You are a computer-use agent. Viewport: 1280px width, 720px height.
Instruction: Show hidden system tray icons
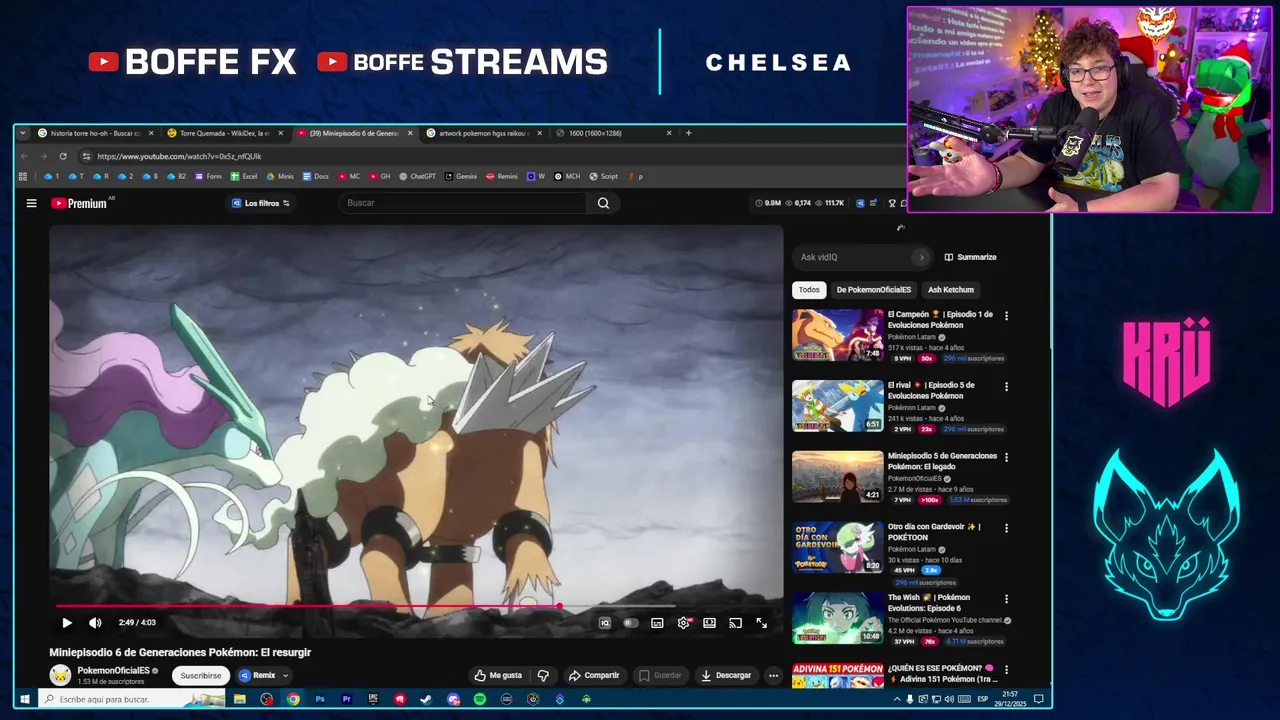coord(896,699)
